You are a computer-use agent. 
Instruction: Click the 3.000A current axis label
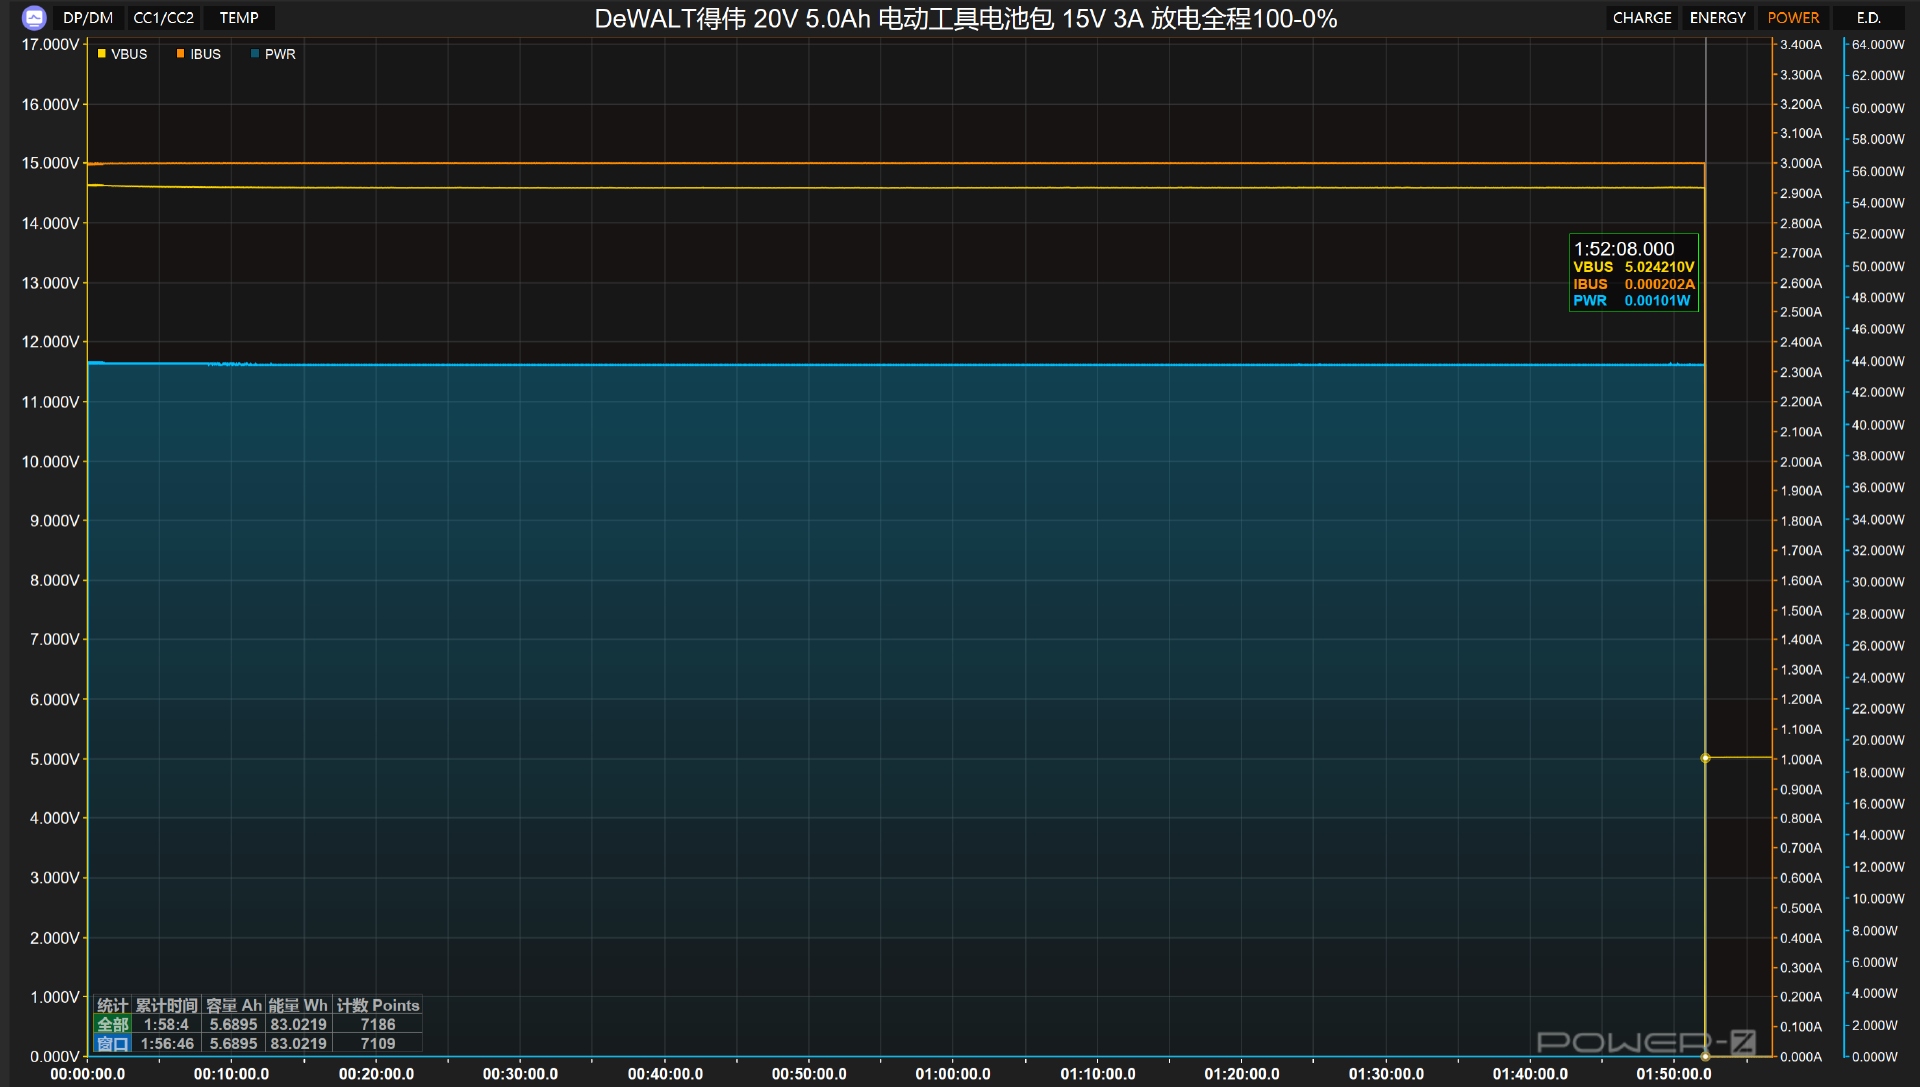[x=1801, y=163]
